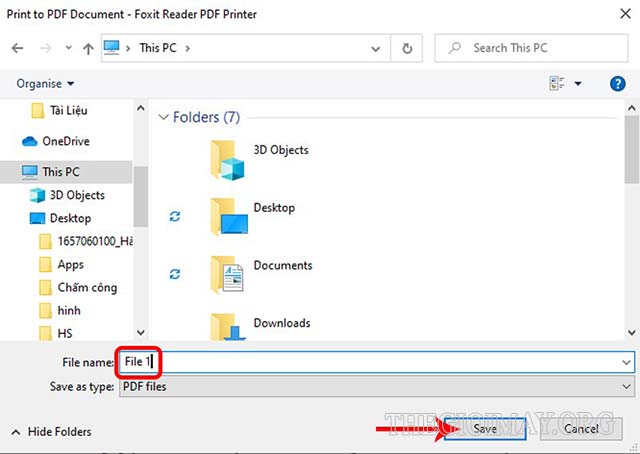Select the 1657060100_Hà folder in sidebar
640x454 pixels.
click(86, 241)
